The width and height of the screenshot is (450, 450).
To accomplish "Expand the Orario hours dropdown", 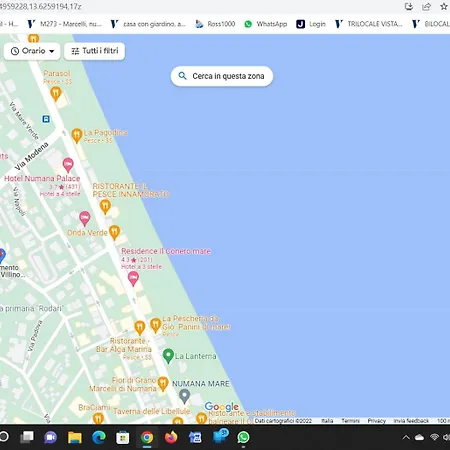I will click(x=32, y=51).
